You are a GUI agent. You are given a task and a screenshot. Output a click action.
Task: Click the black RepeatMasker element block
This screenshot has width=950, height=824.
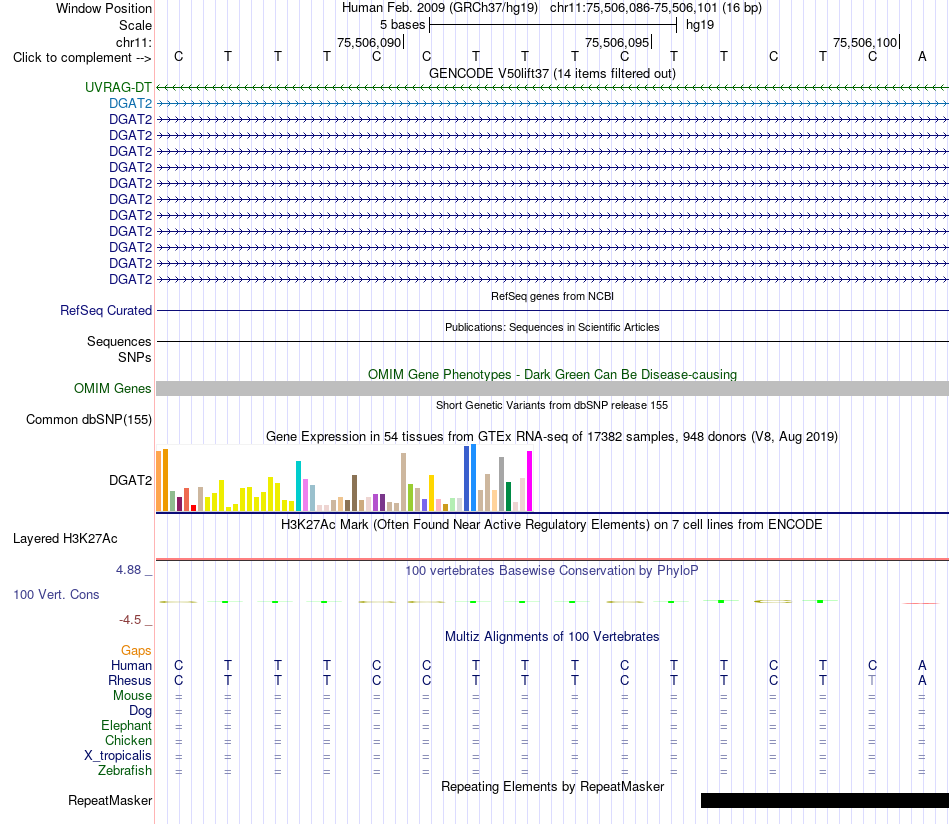pos(825,800)
